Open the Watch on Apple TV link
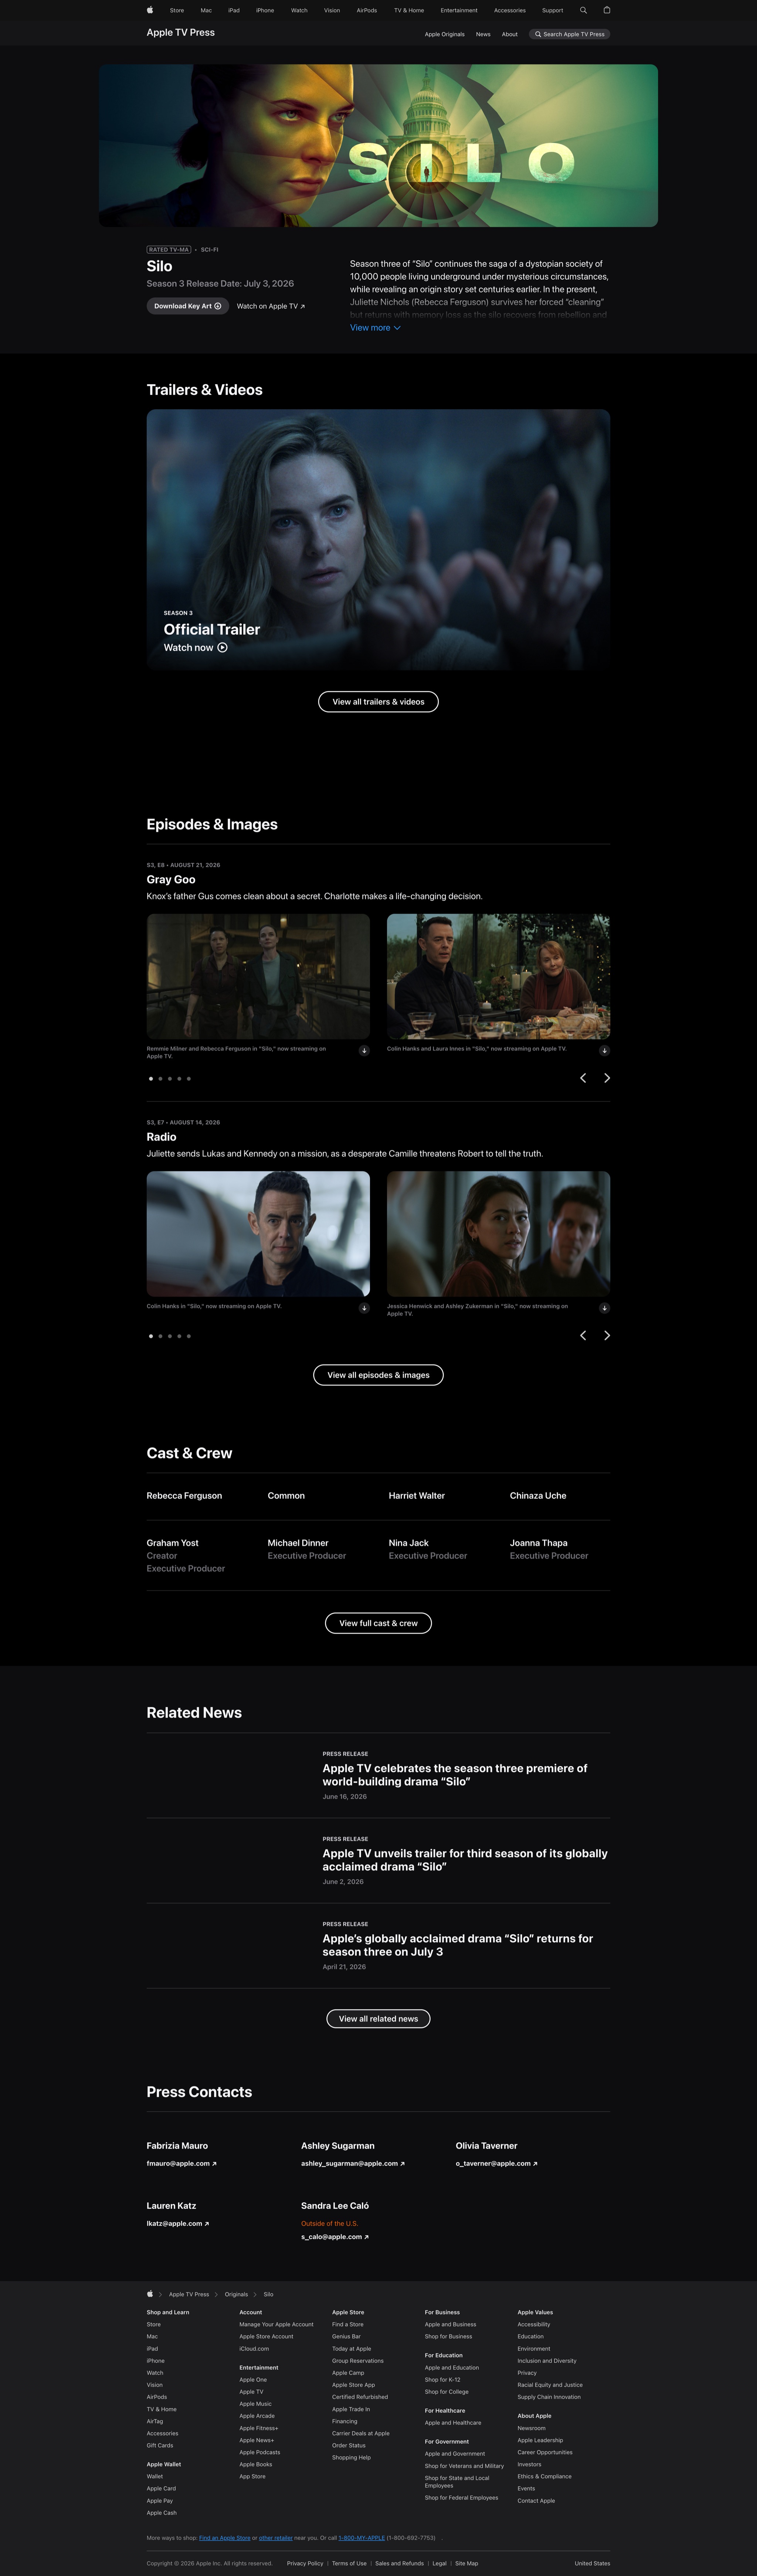 pyautogui.click(x=271, y=306)
